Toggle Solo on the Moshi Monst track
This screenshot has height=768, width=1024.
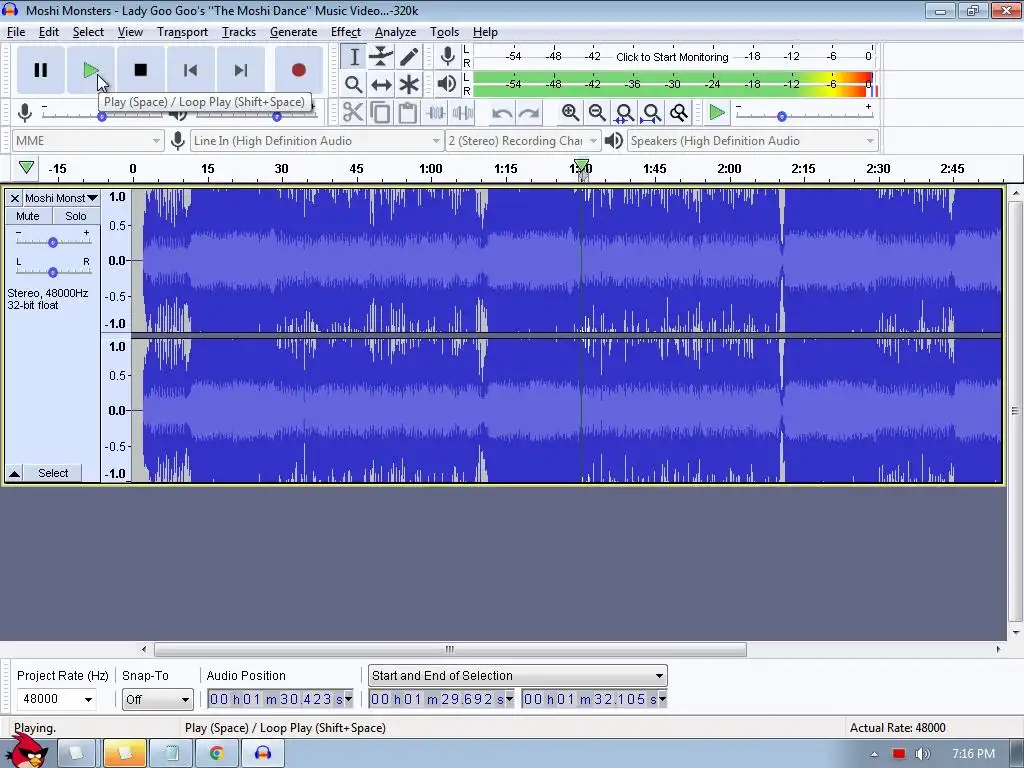tap(75, 216)
